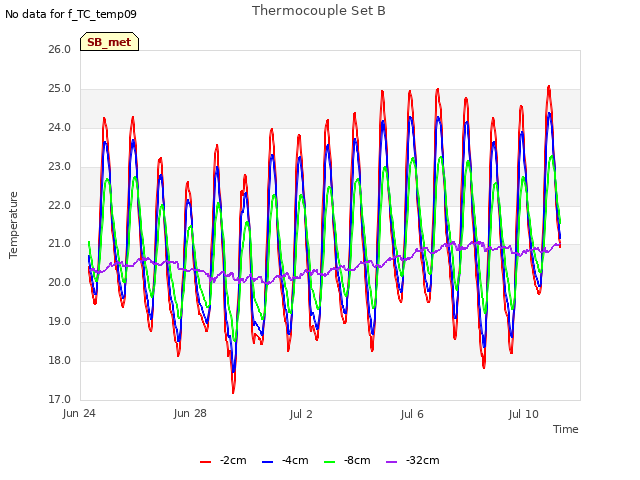Click the Jun 28 x-axis tick label

click(190, 414)
